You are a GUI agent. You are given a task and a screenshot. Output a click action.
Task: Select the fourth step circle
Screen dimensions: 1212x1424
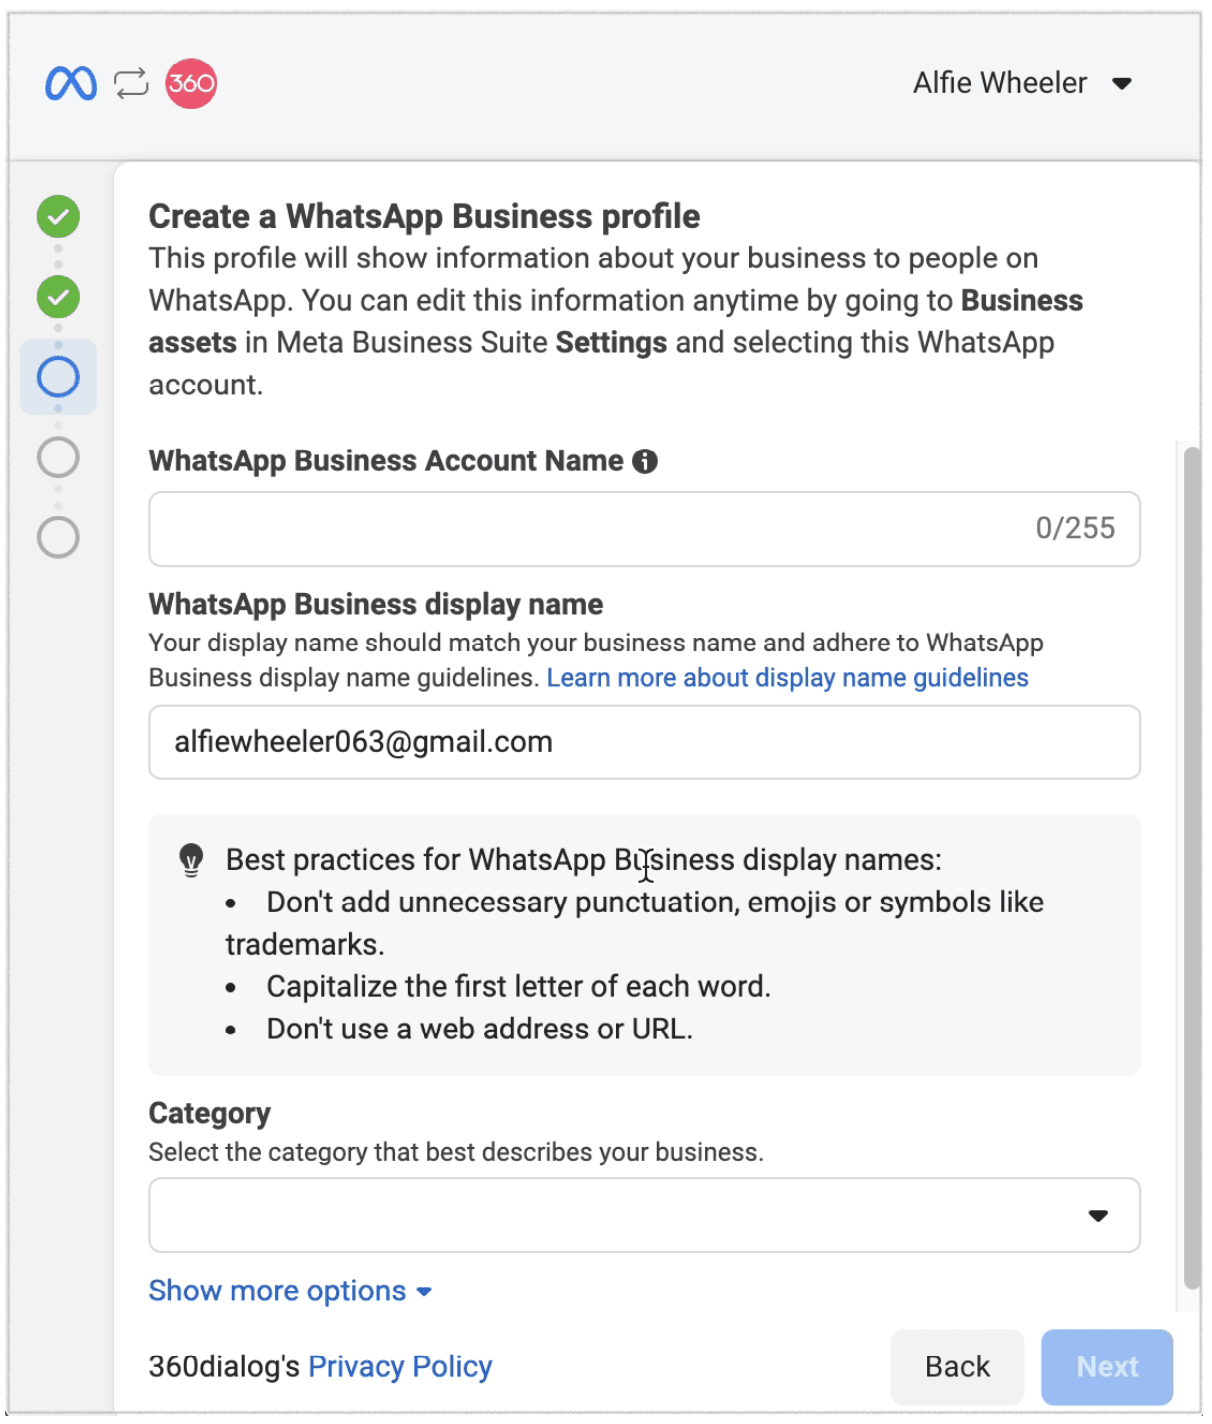(x=58, y=457)
